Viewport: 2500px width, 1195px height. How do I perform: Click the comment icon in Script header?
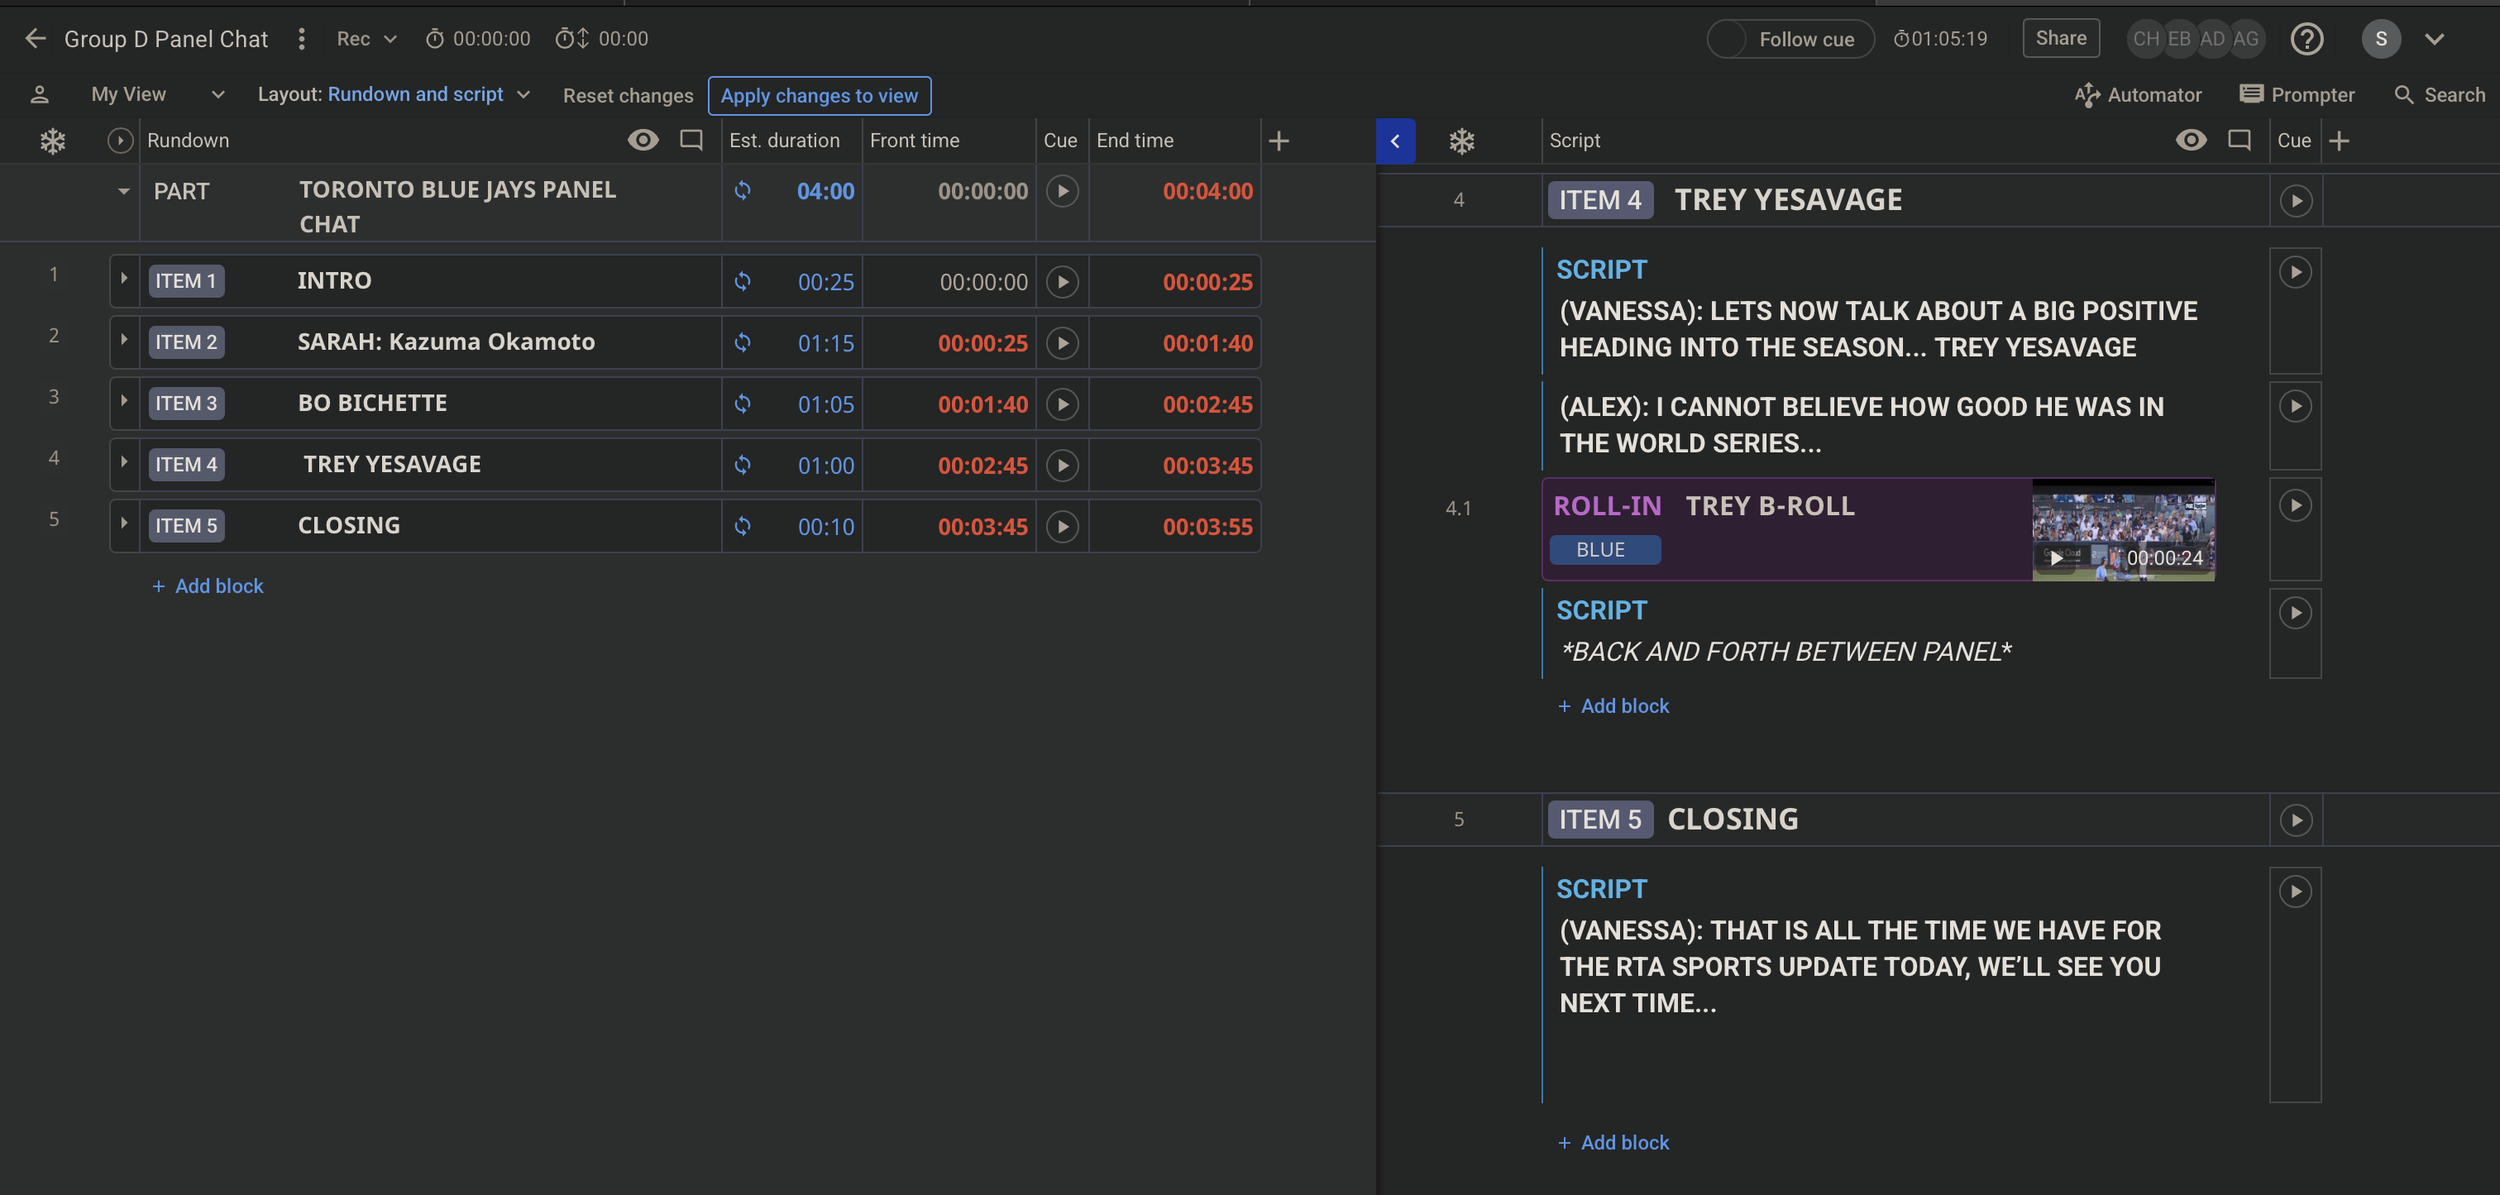pyautogui.click(x=2239, y=141)
